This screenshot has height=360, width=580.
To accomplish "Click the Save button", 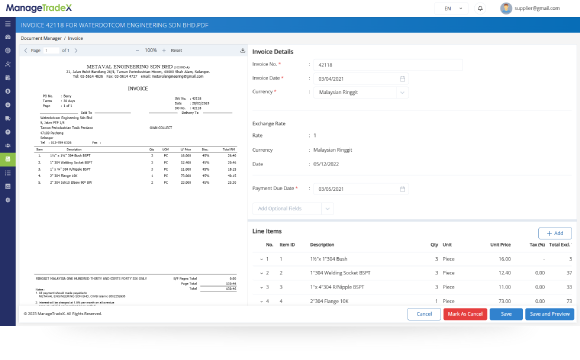I will [506, 314].
